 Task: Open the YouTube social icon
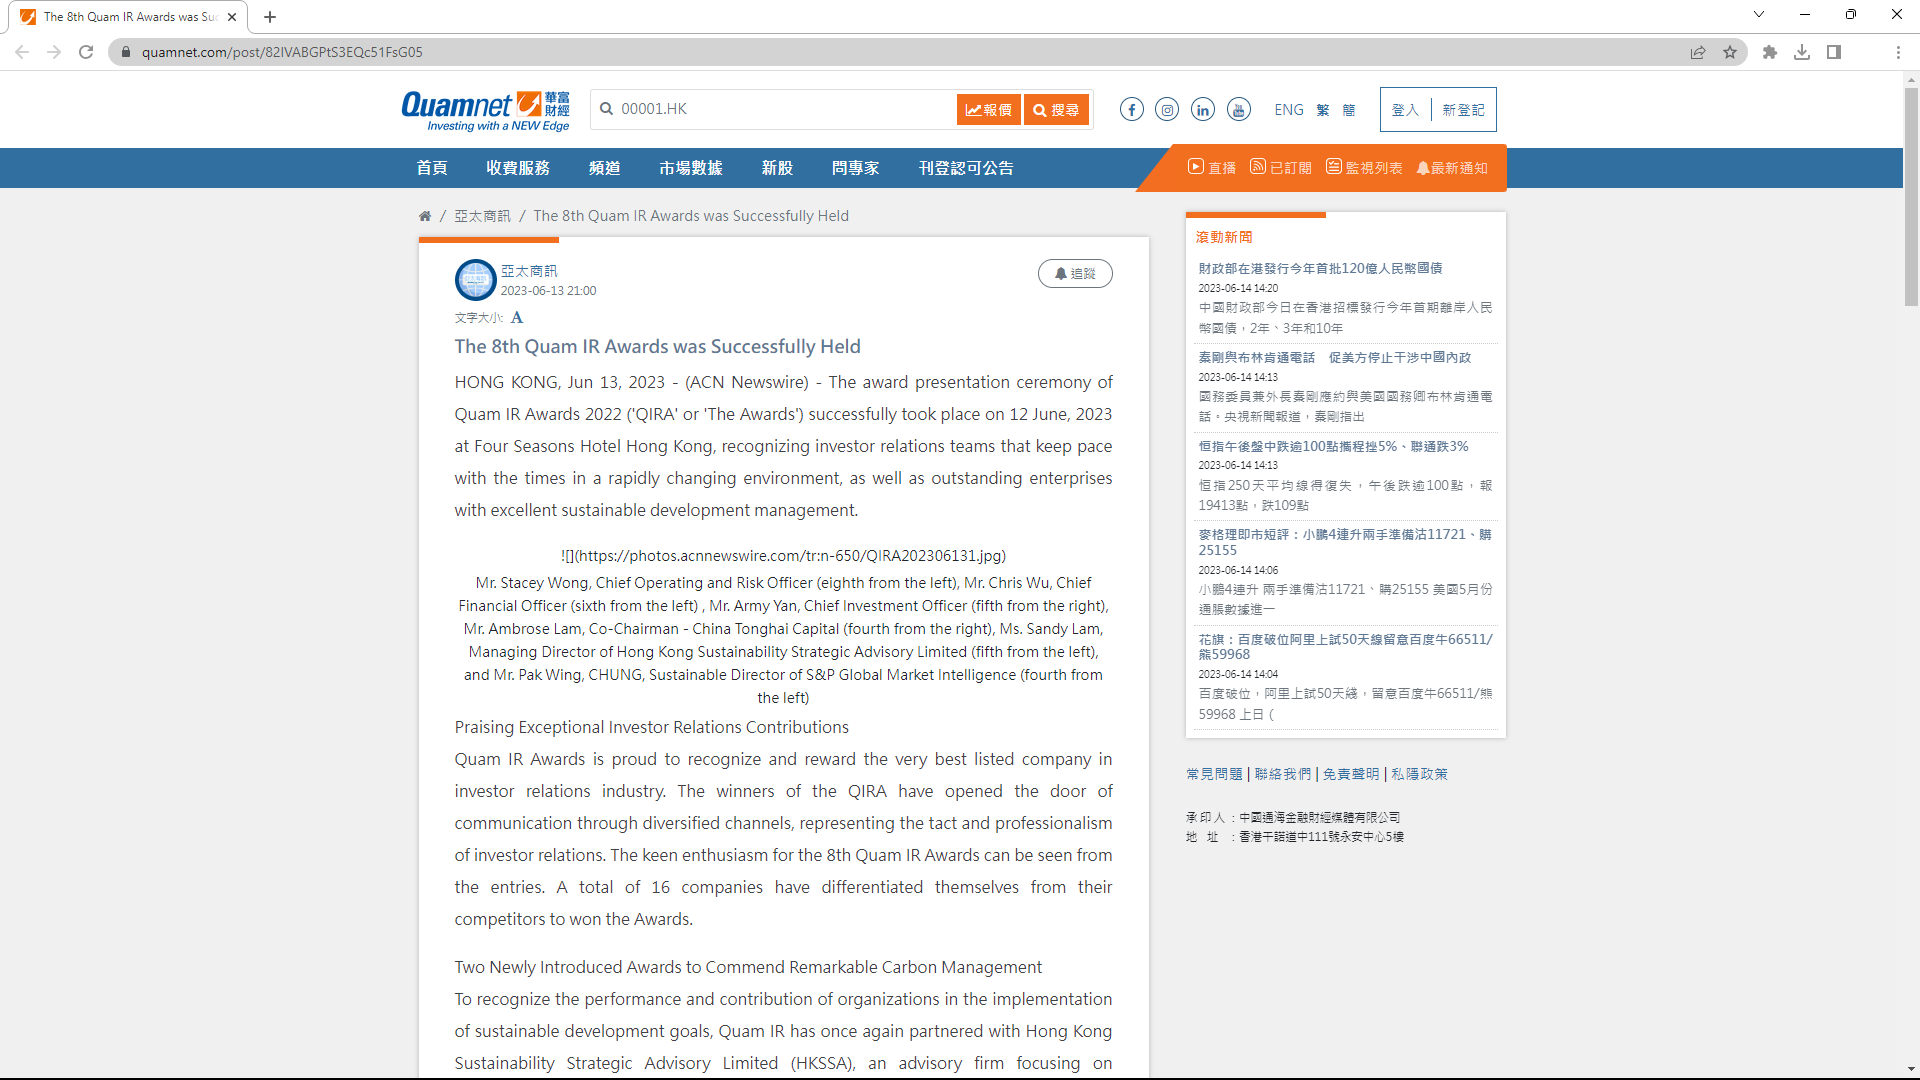(1239, 110)
